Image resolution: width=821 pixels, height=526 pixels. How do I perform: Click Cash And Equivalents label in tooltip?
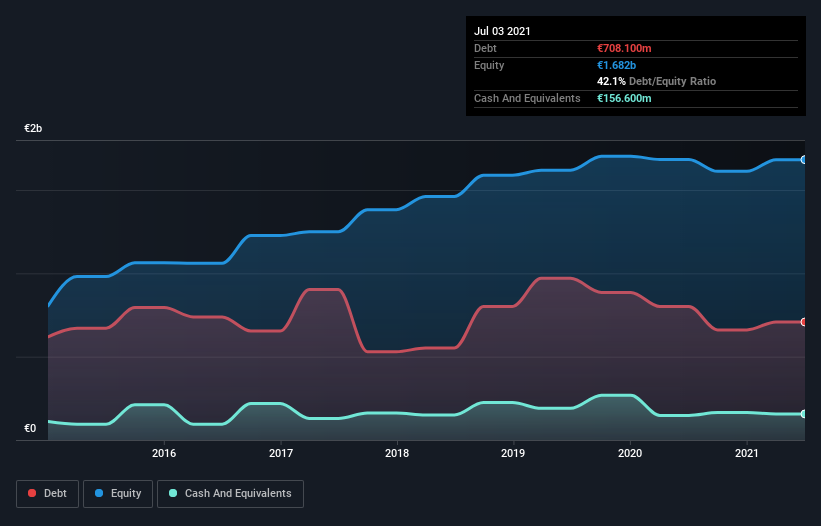click(x=527, y=98)
